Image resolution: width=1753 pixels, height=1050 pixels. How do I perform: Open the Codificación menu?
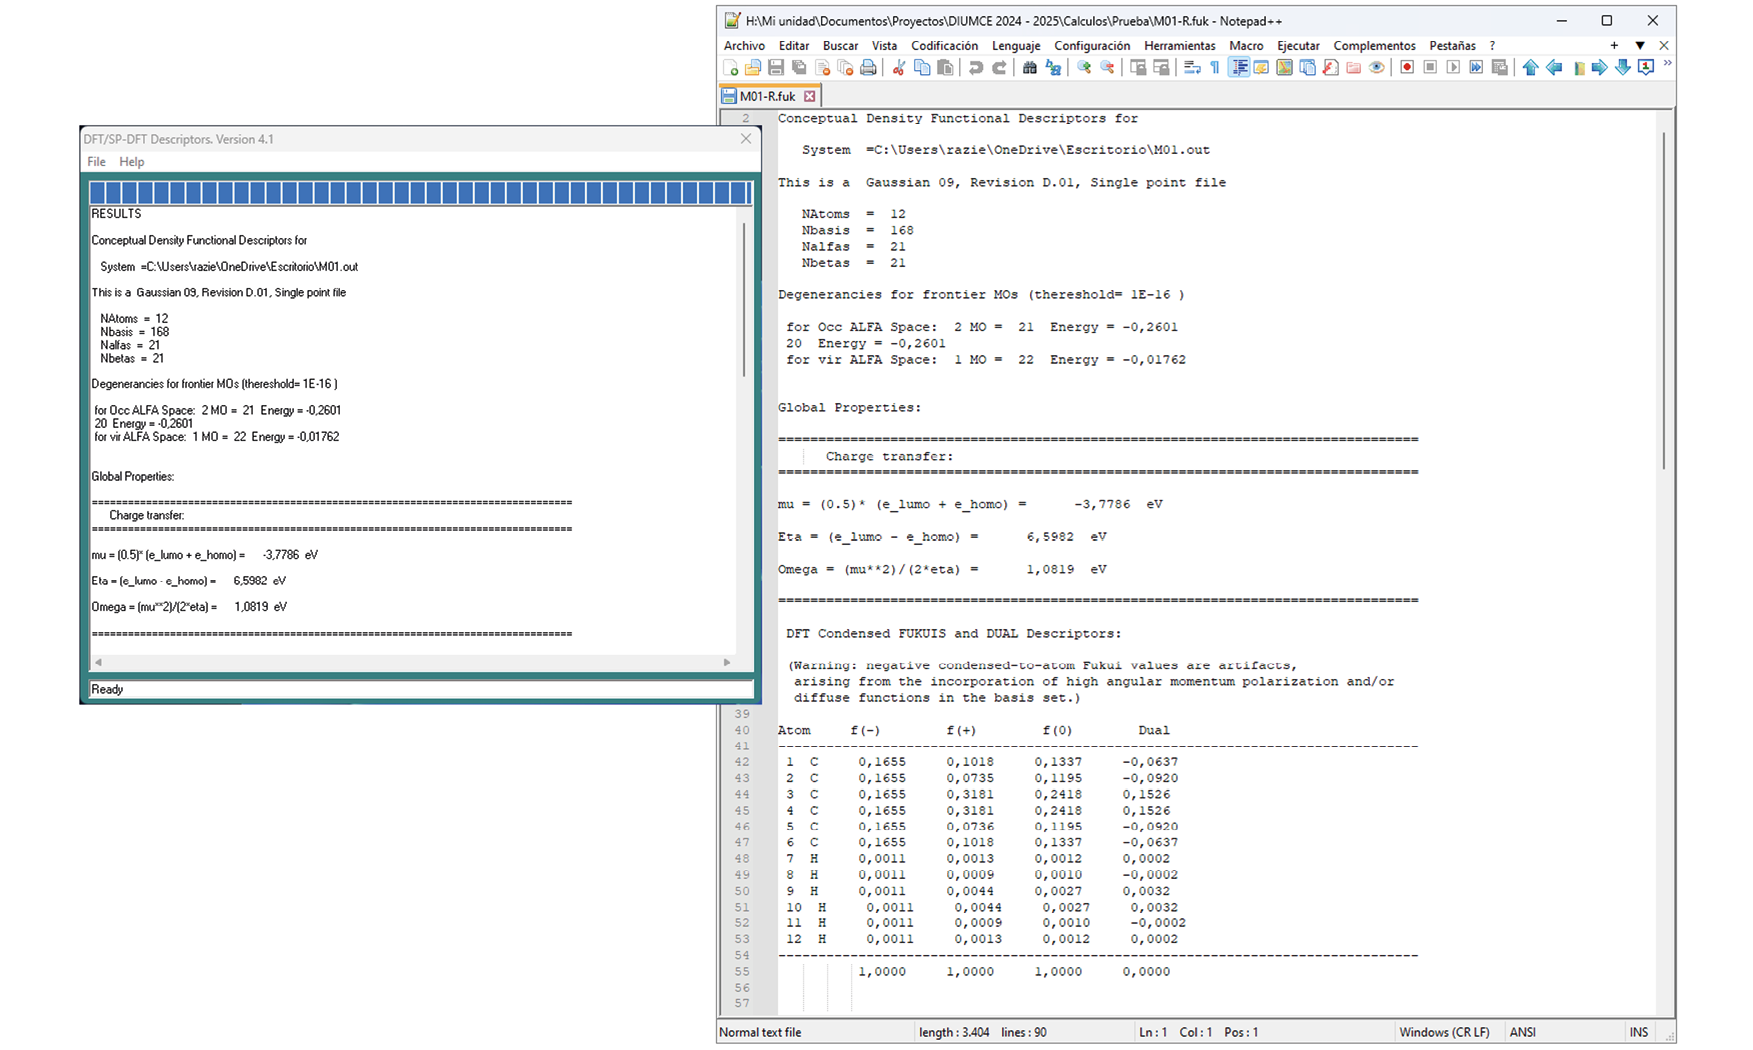click(x=944, y=46)
